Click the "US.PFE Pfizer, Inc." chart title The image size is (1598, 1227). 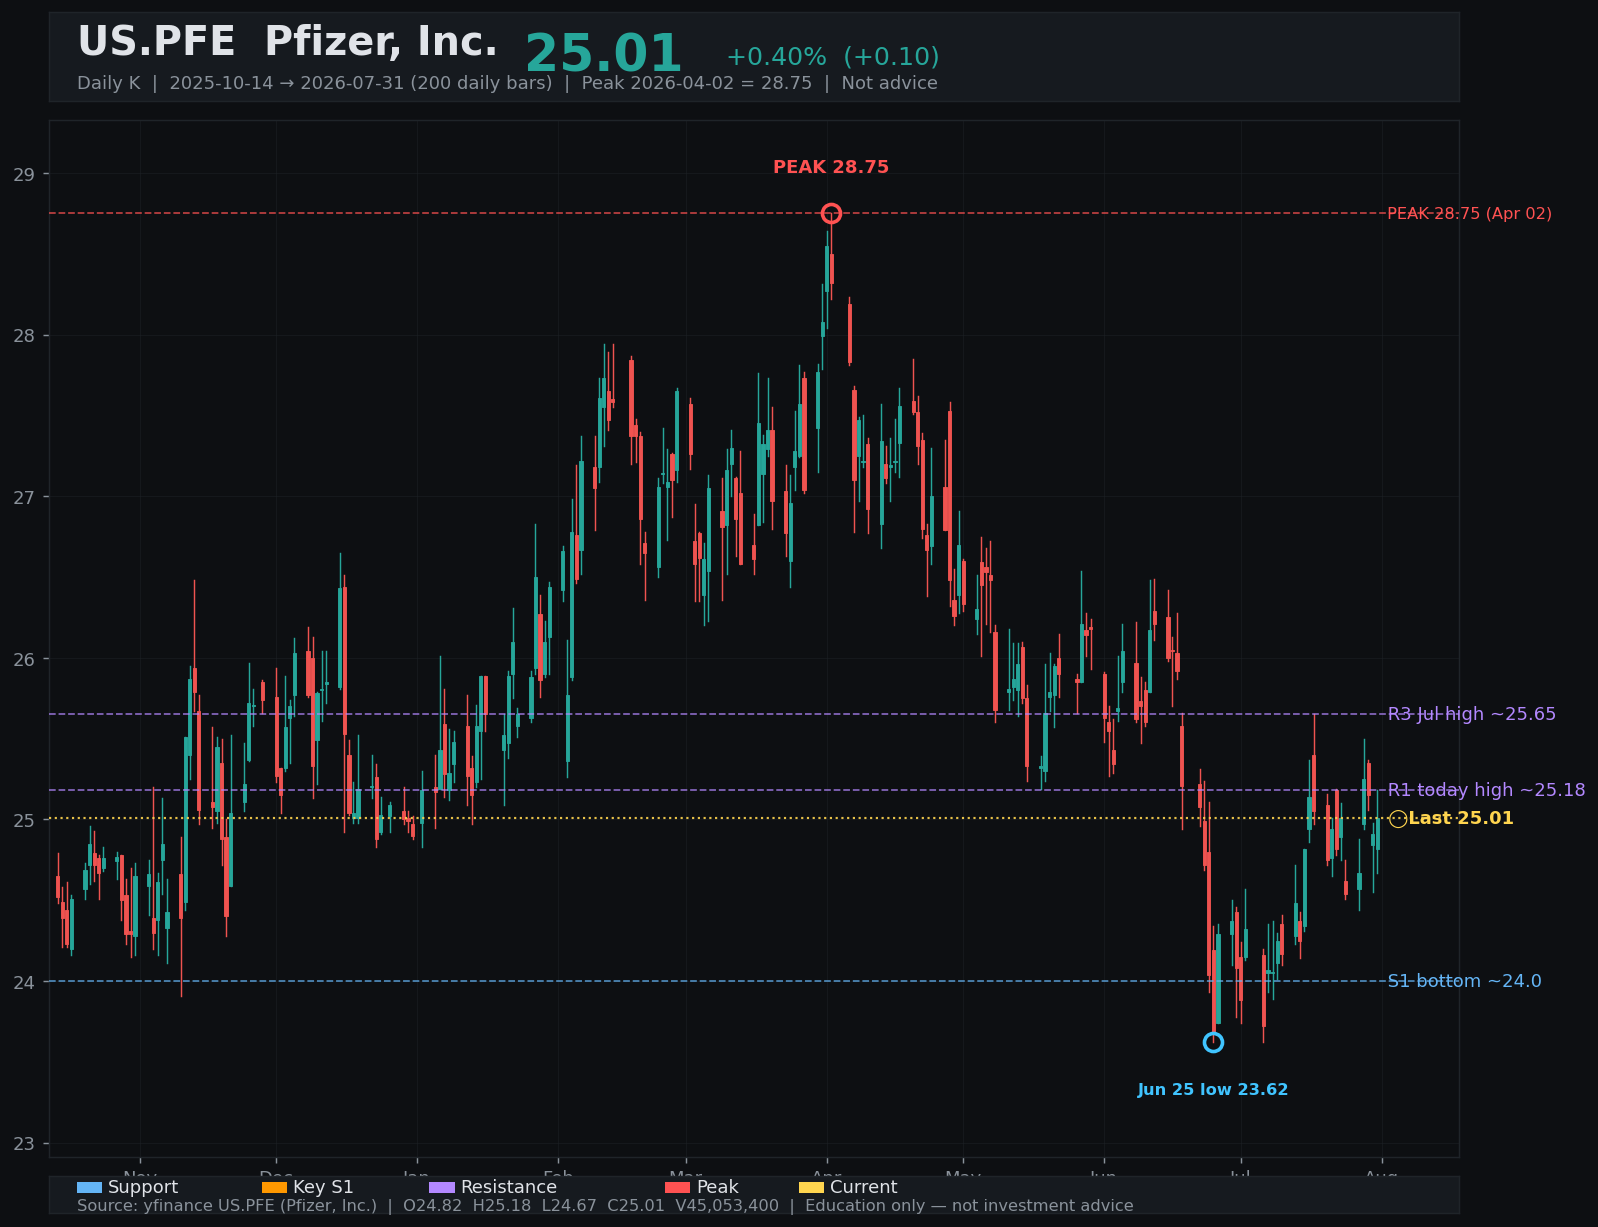tap(287, 42)
